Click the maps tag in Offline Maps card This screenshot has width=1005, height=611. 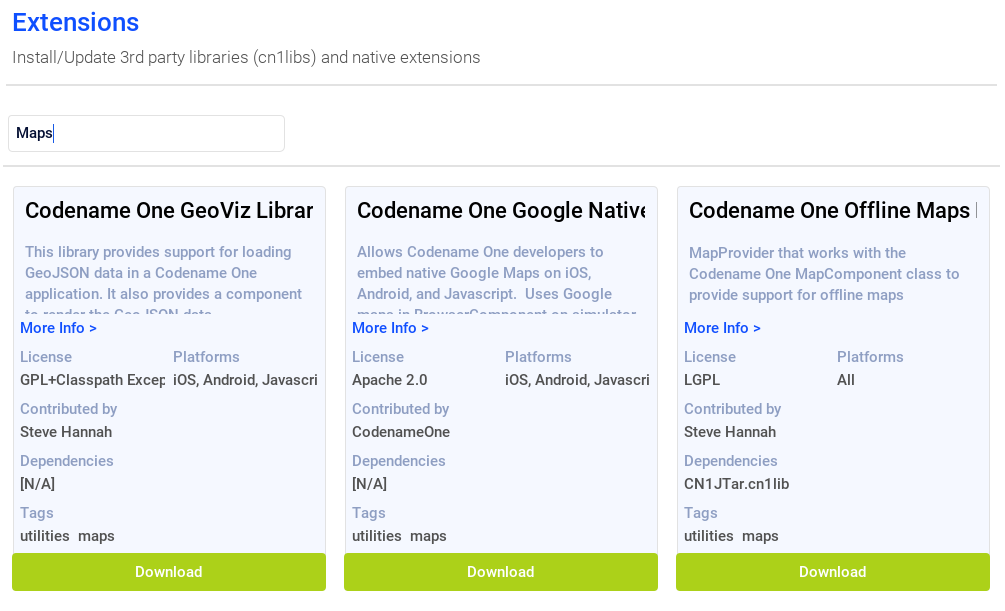[x=760, y=536]
